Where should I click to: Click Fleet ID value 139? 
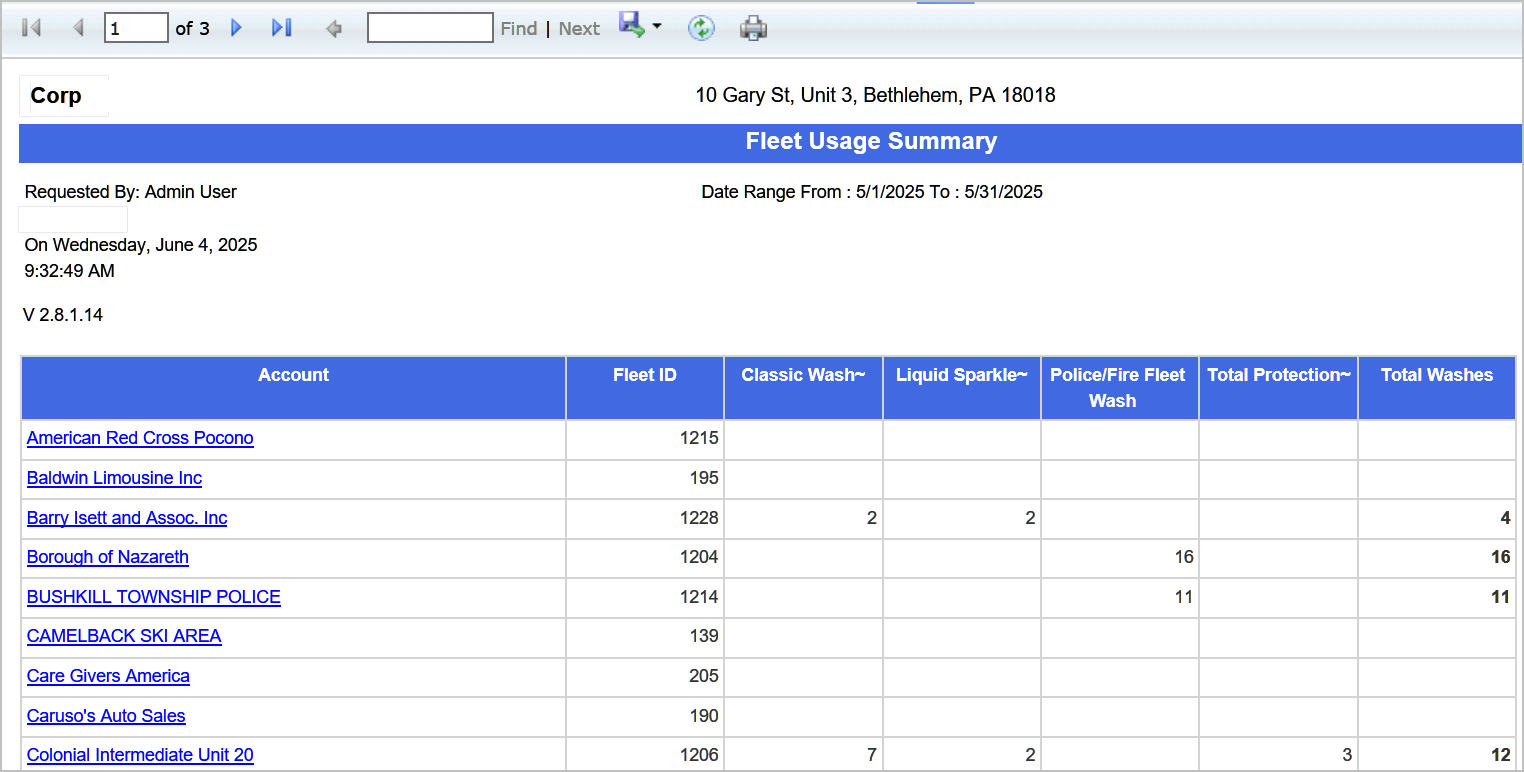[704, 636]
